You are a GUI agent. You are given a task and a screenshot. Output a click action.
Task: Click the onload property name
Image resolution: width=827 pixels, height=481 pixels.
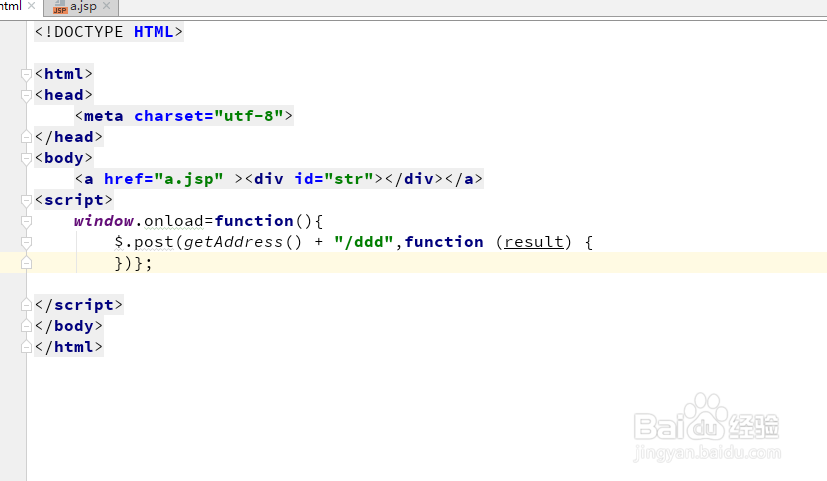(x=174, y=221)
